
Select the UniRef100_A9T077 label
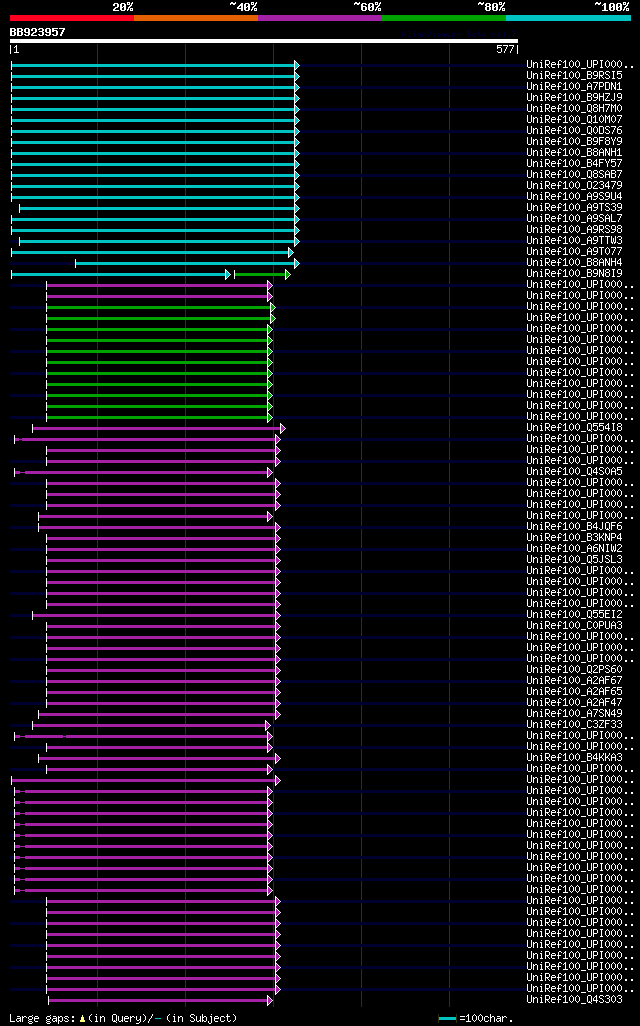click(x=574, y=251)
